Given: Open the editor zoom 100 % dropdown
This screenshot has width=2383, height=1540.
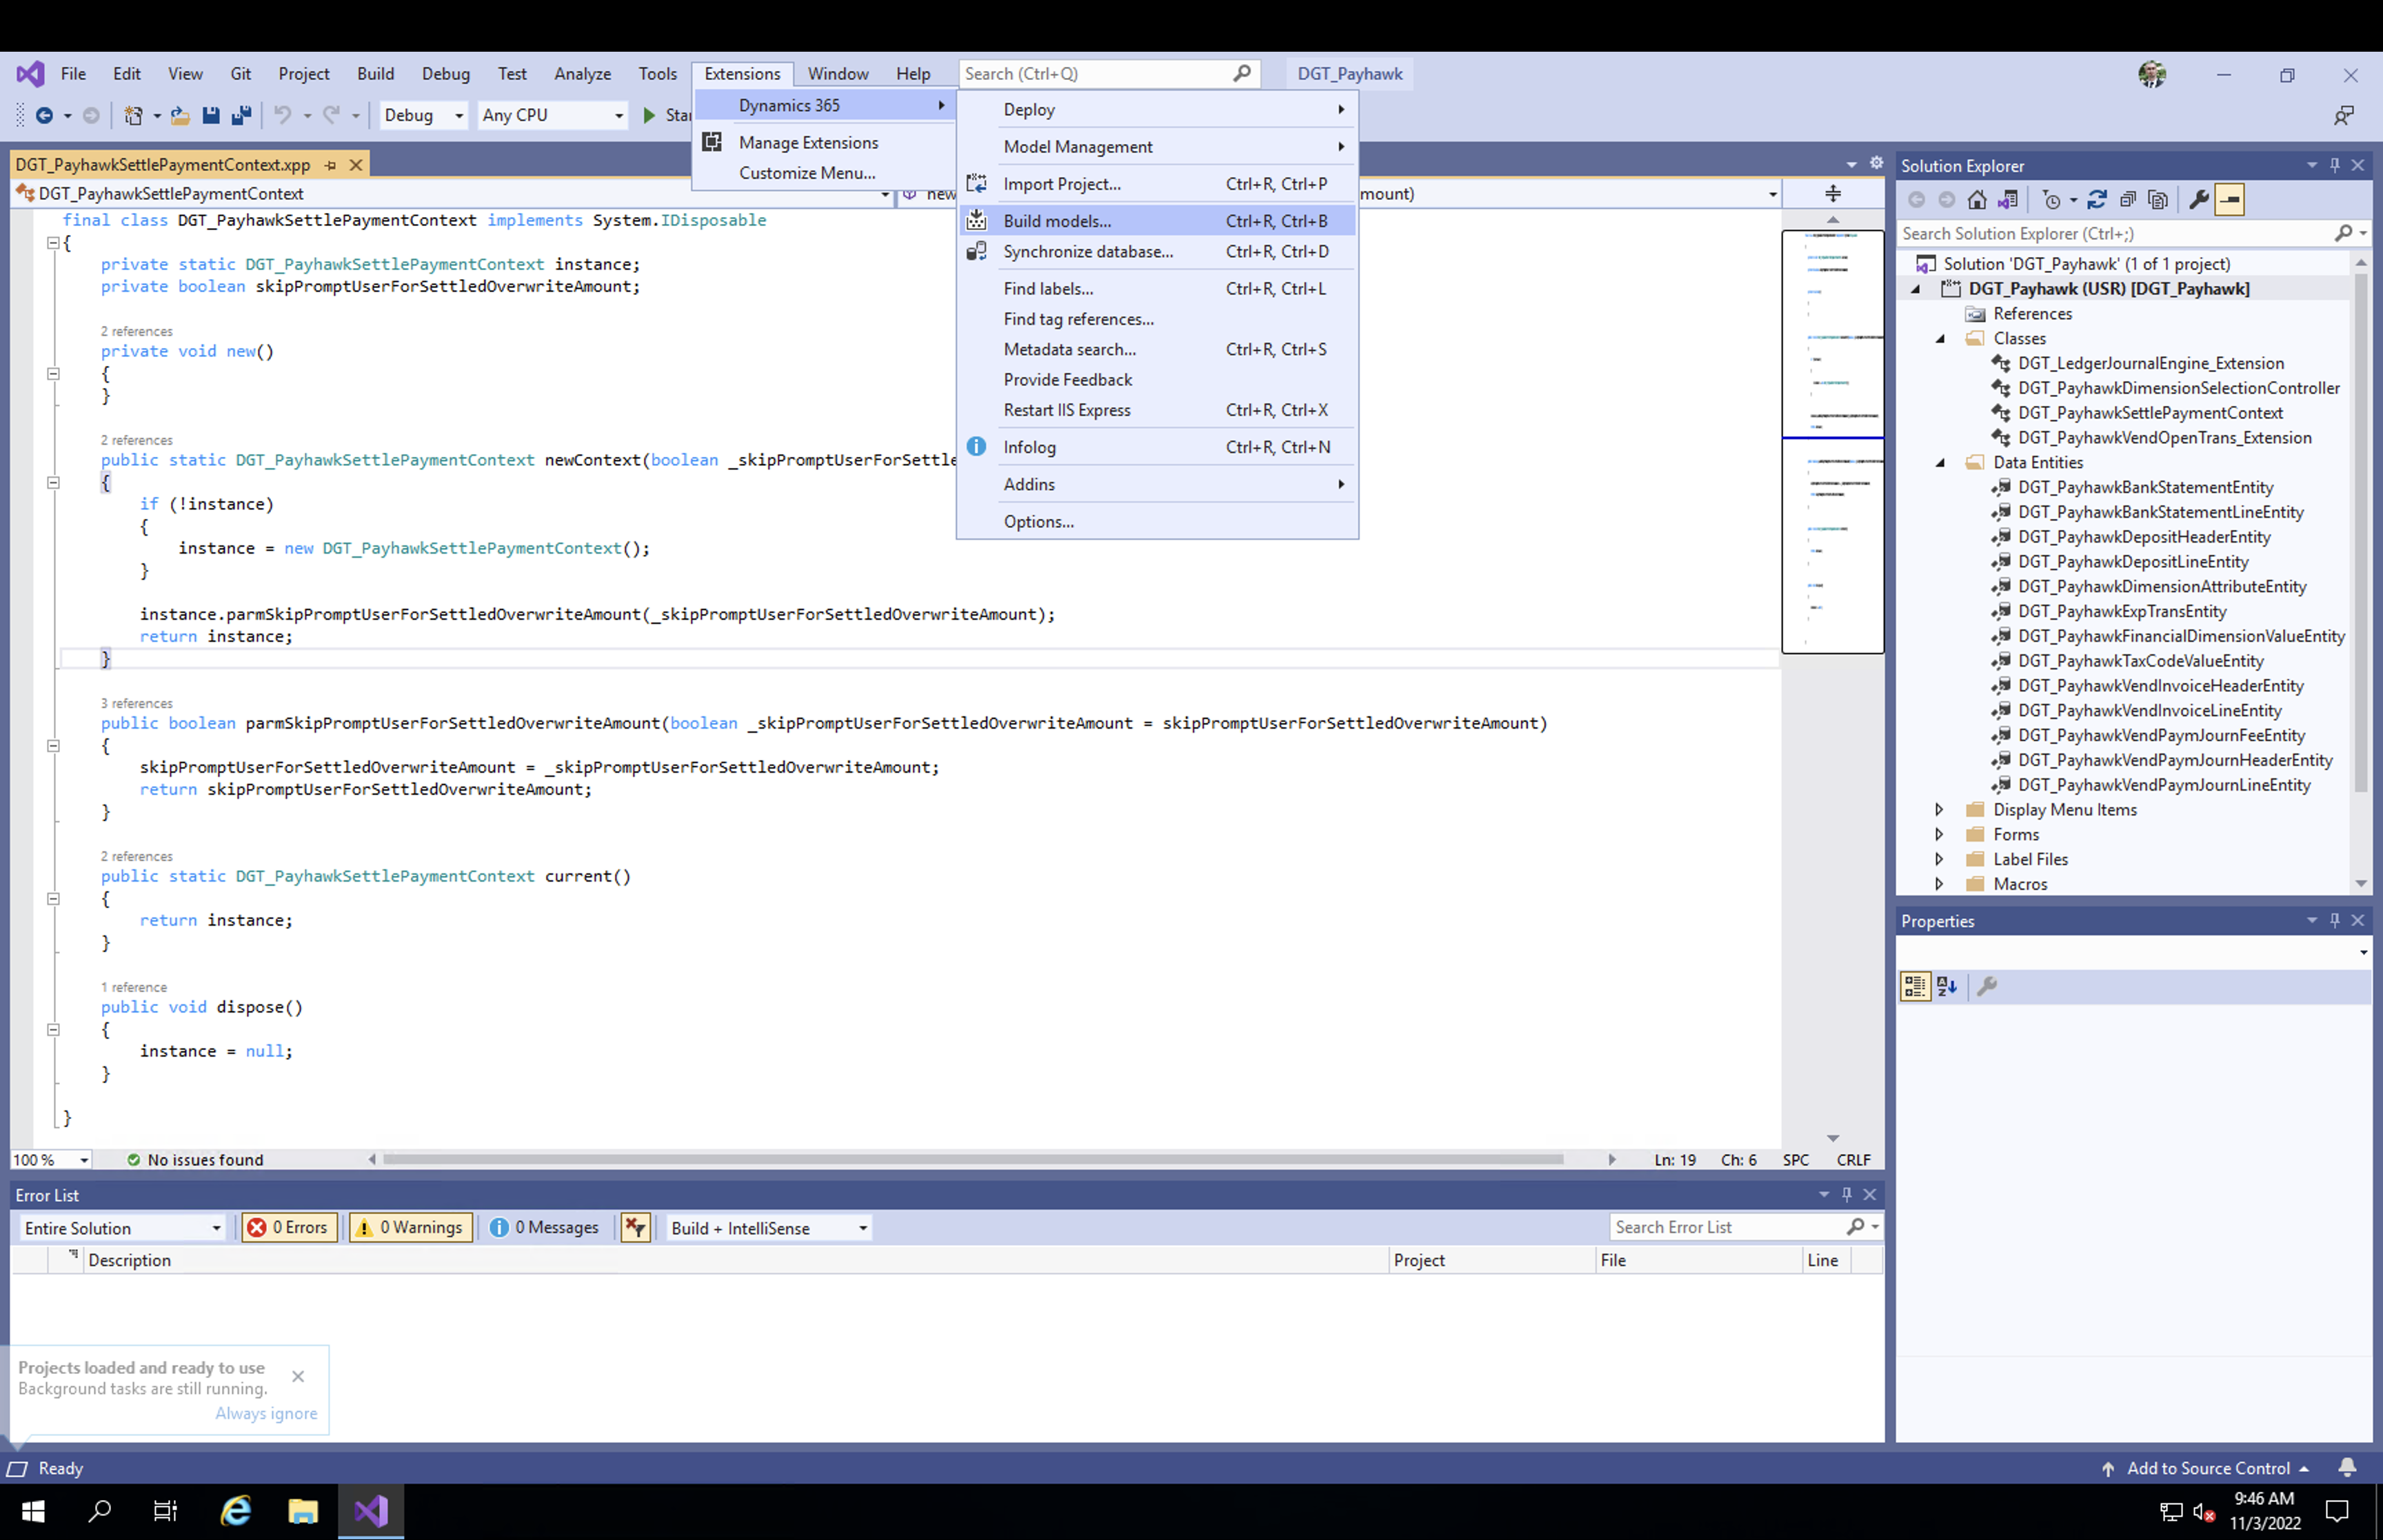Looking at the screenshot, I should [x=52, y=1160].
